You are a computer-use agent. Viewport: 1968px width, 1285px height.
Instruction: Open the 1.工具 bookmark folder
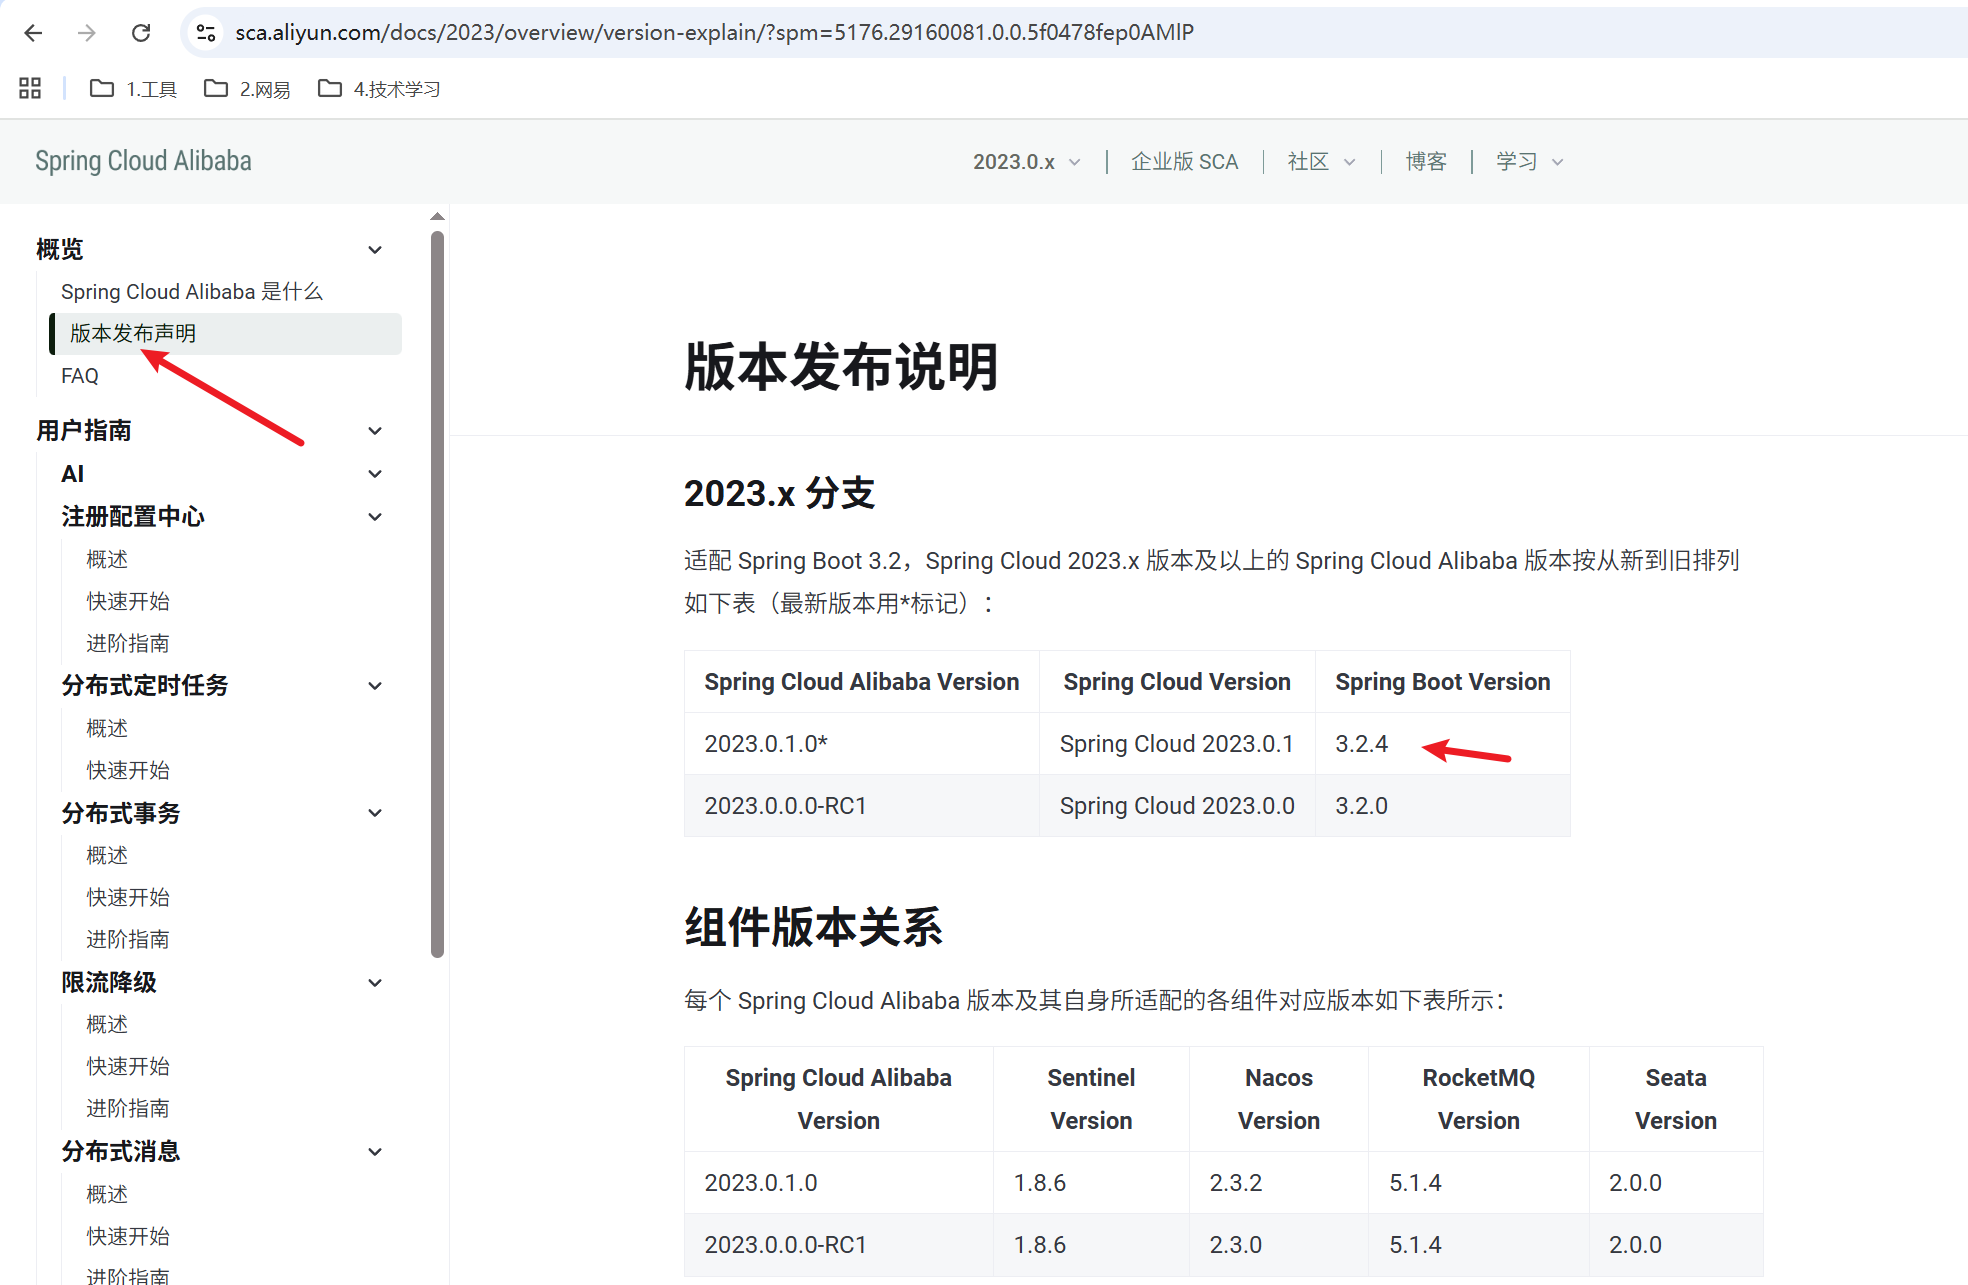133,89
